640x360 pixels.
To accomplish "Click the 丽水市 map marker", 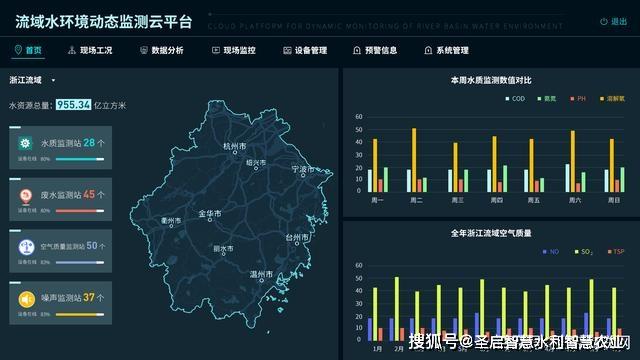I will (224, 254).
